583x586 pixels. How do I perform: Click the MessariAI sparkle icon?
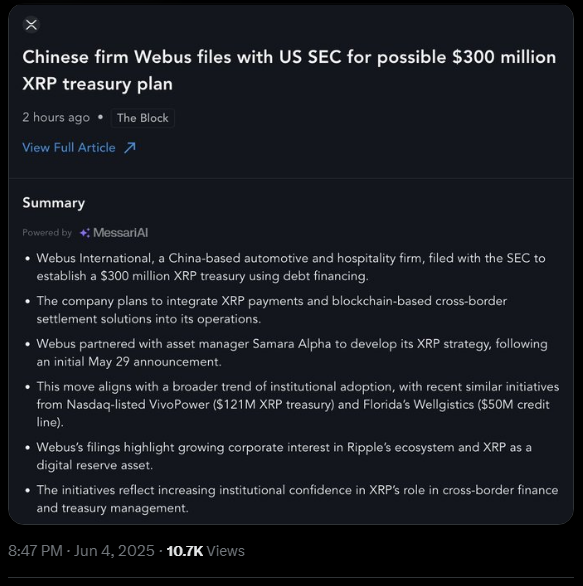tap(84, 233)
